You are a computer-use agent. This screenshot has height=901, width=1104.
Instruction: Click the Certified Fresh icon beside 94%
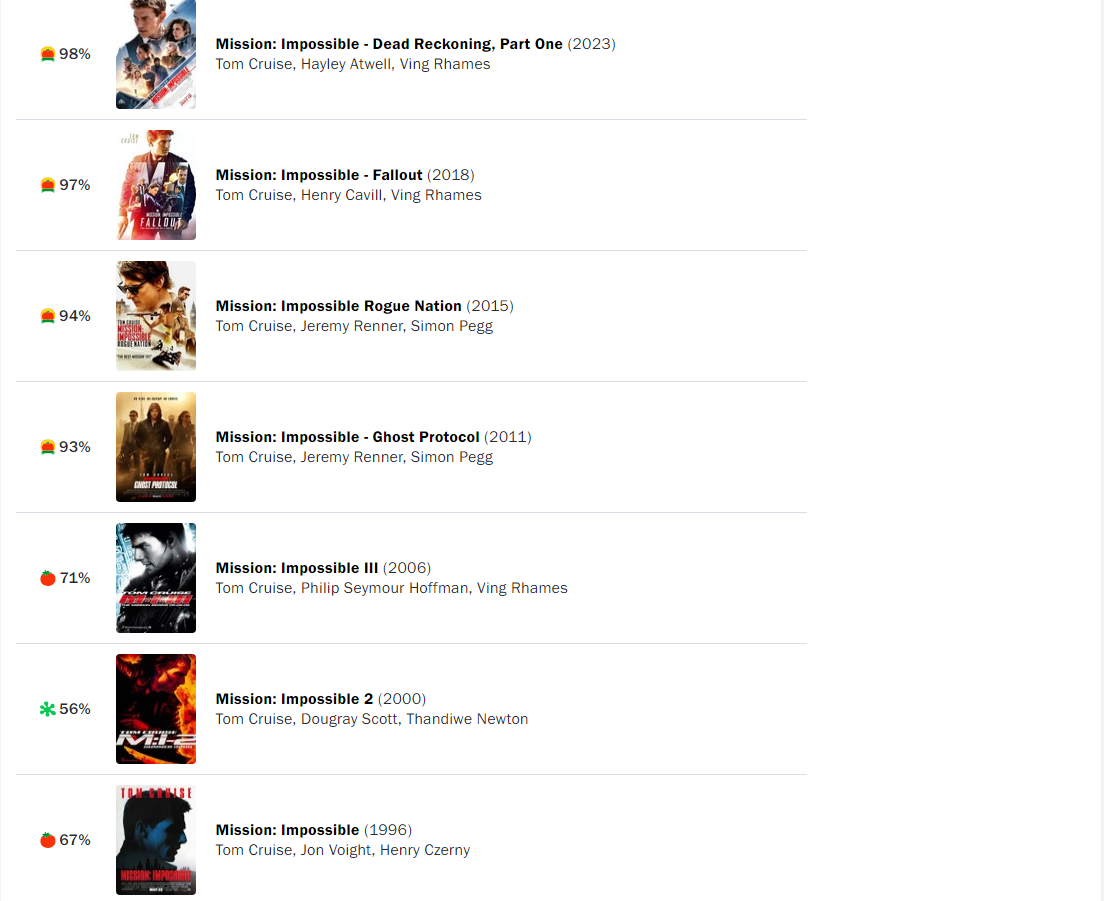coord(47,316)
